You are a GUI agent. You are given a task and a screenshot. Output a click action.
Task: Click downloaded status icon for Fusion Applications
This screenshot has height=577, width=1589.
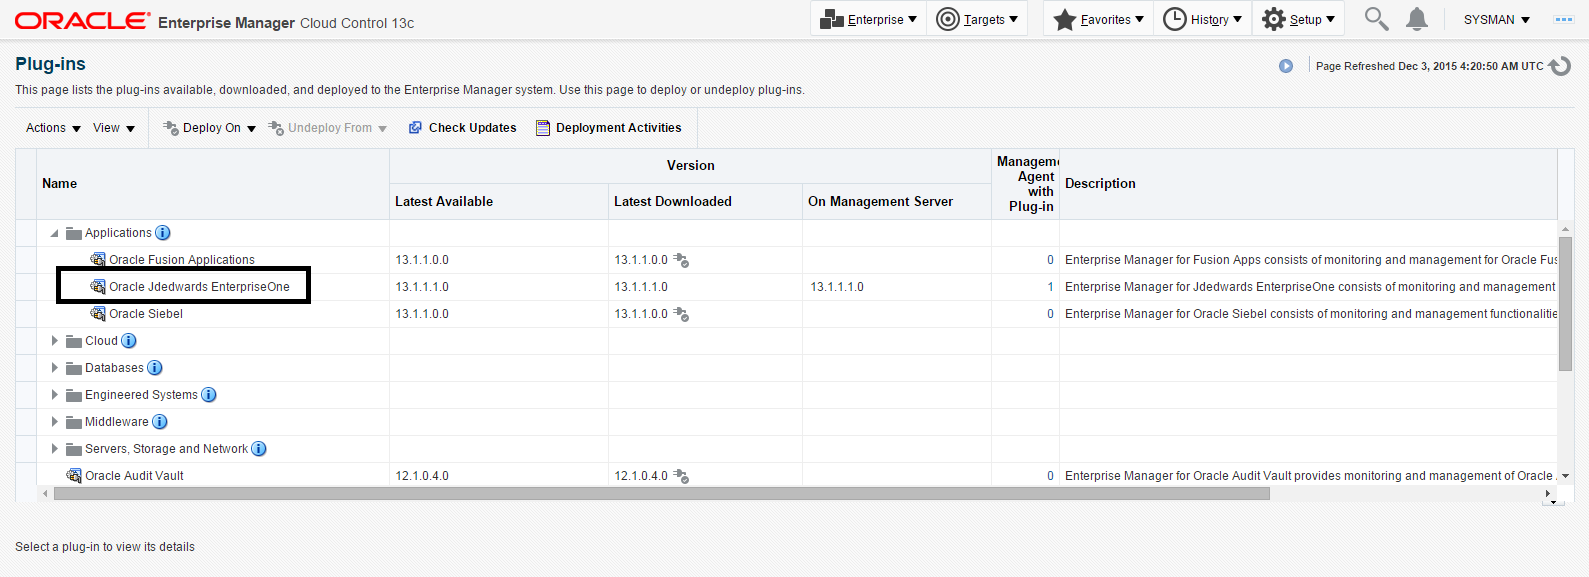(681, 260)
